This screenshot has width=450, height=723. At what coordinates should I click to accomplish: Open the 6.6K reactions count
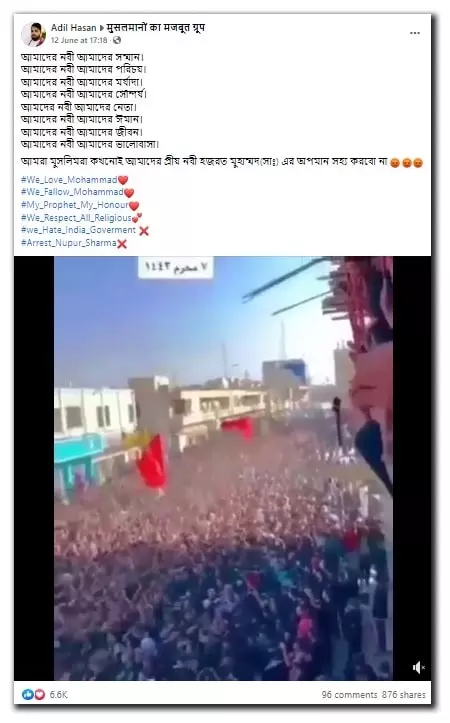(x=59, y=695)
